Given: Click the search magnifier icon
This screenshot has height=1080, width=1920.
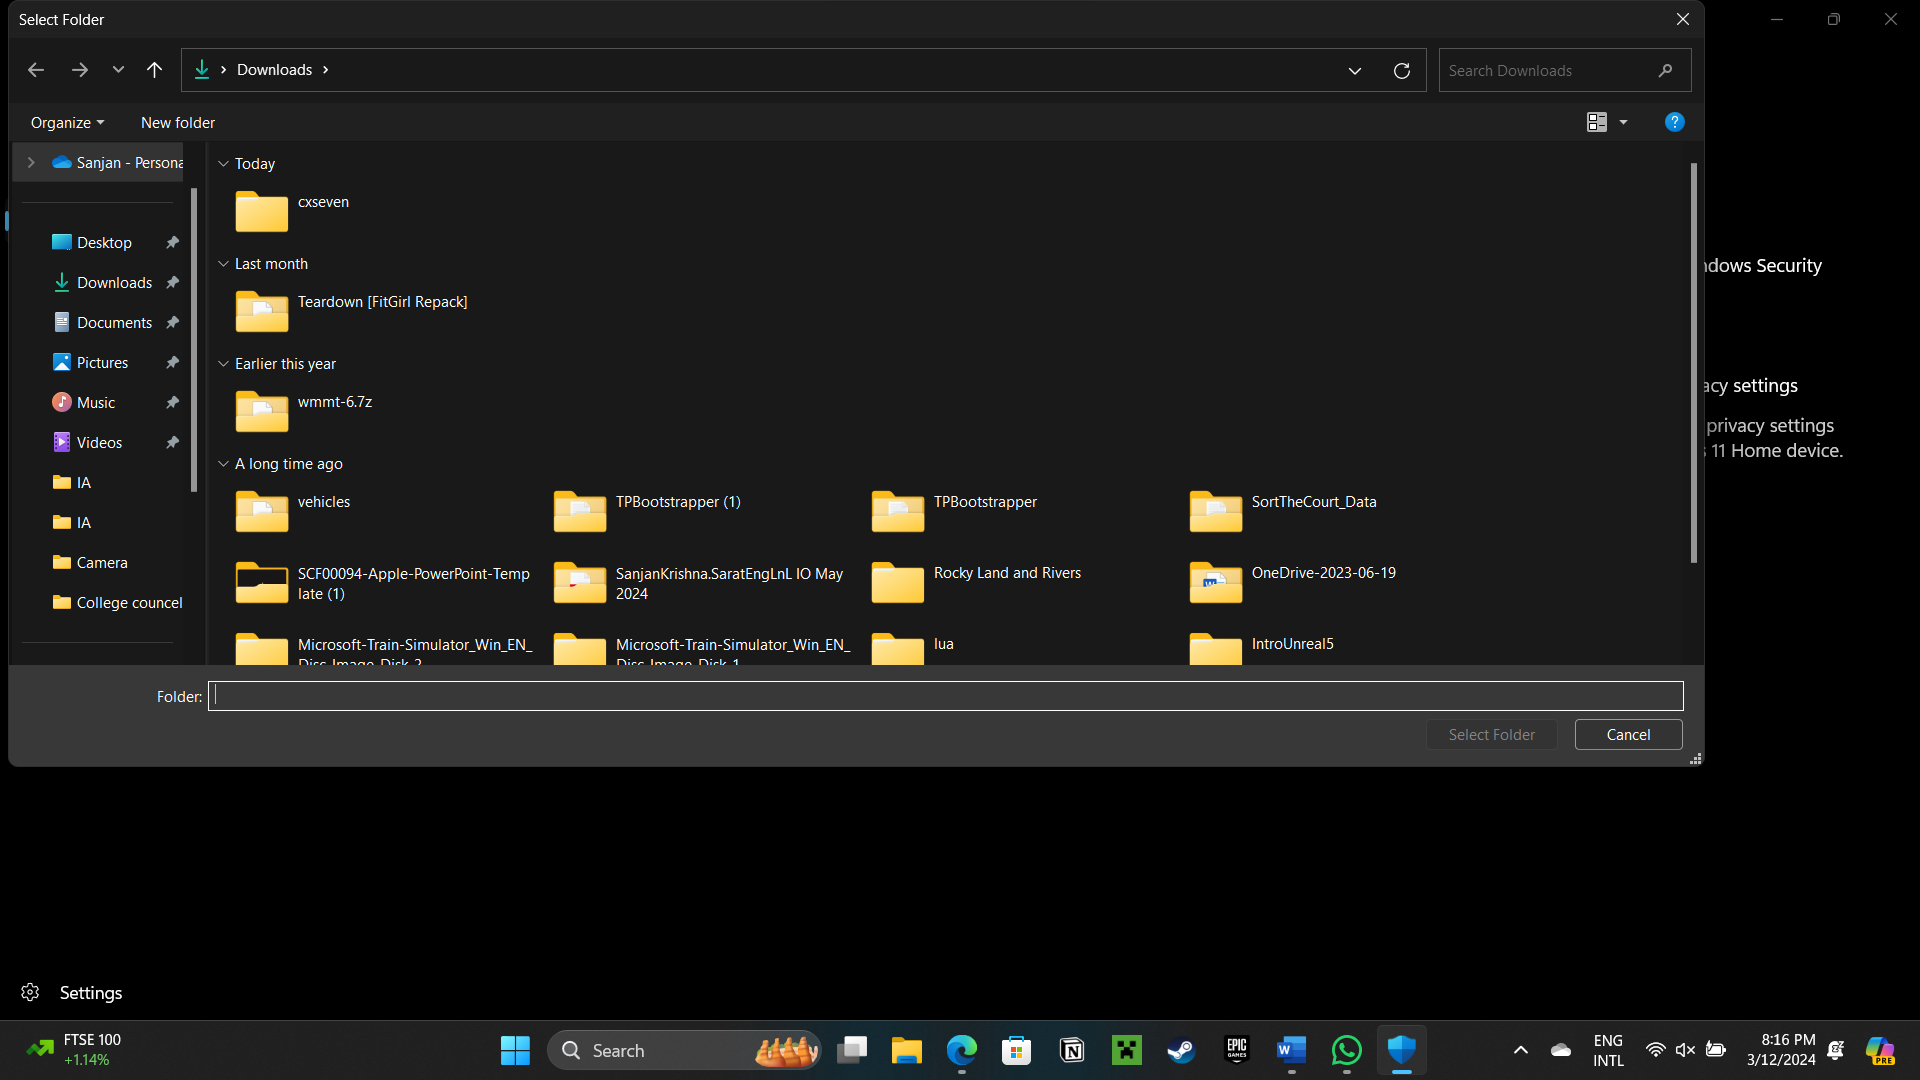Looking at the screenshot, I should [x=1665, y=71].
